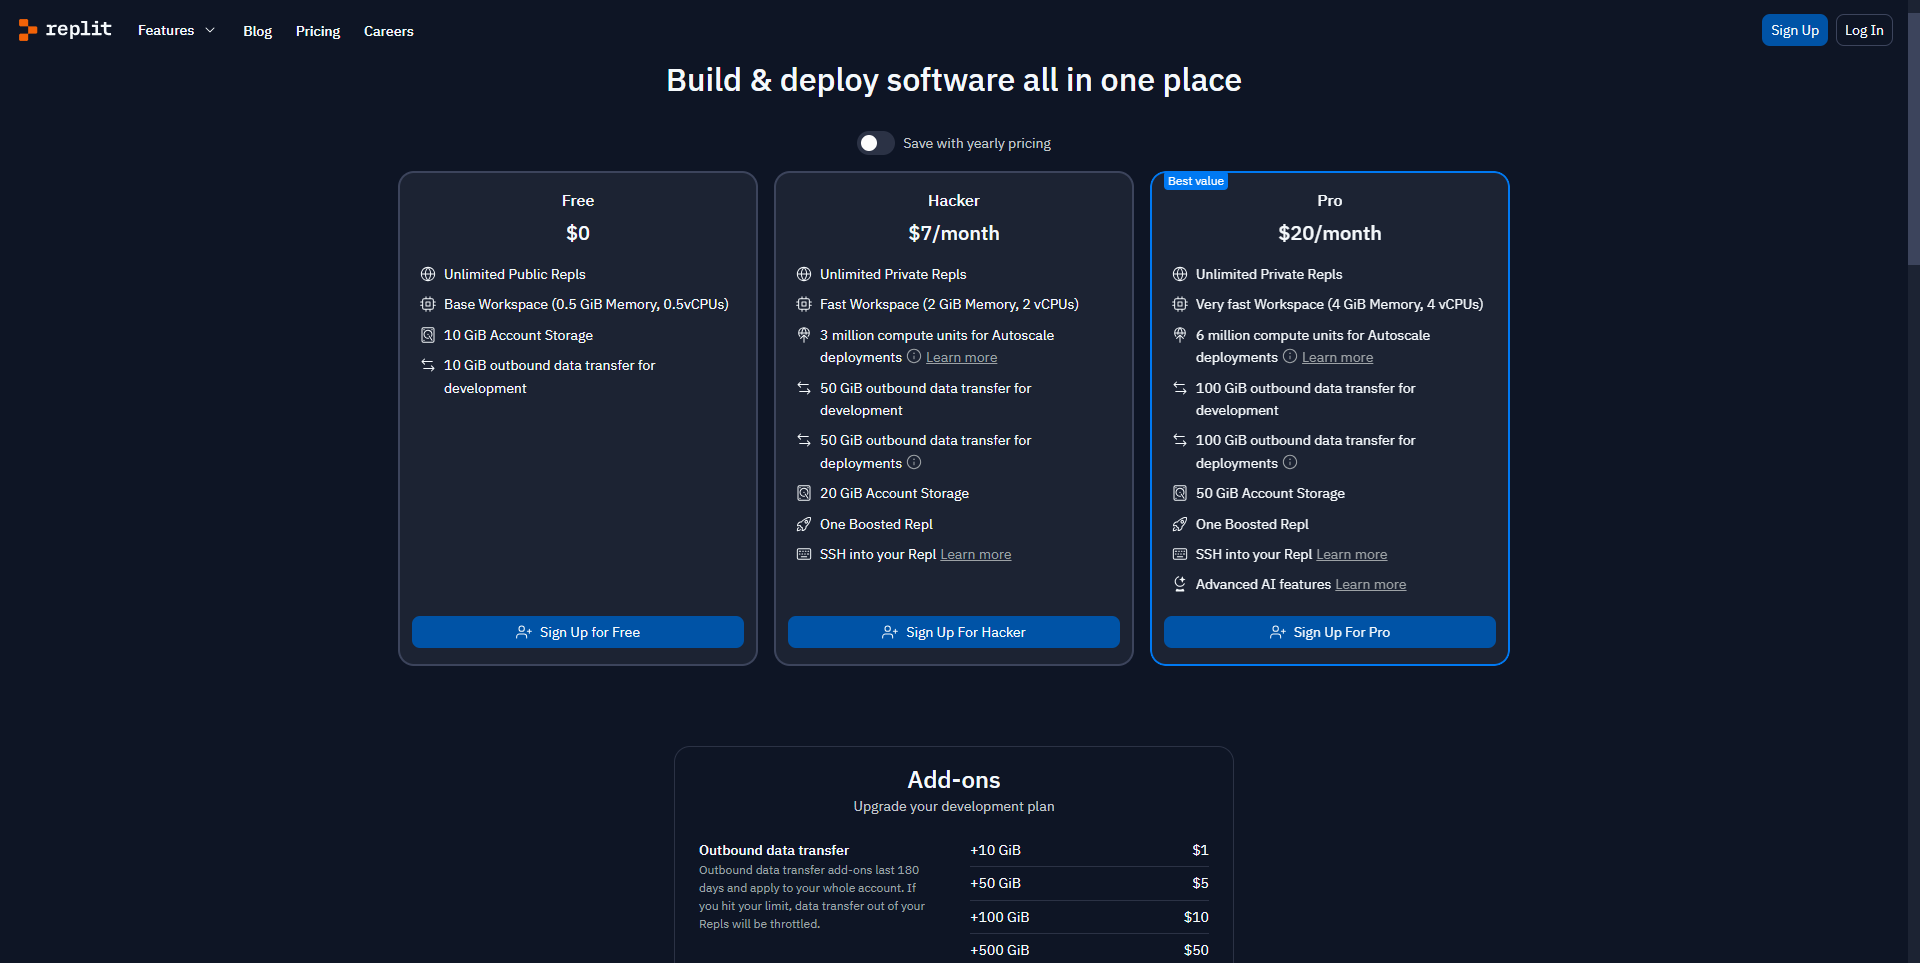Click the +100 GiB add-on row

coord(1089,917)
